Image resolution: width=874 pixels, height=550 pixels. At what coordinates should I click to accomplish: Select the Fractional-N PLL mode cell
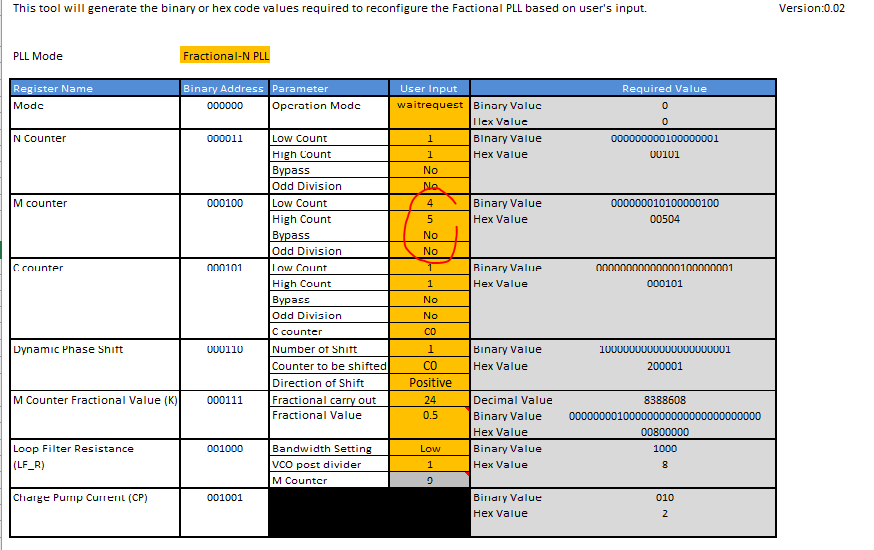click(x=225, y=56)
